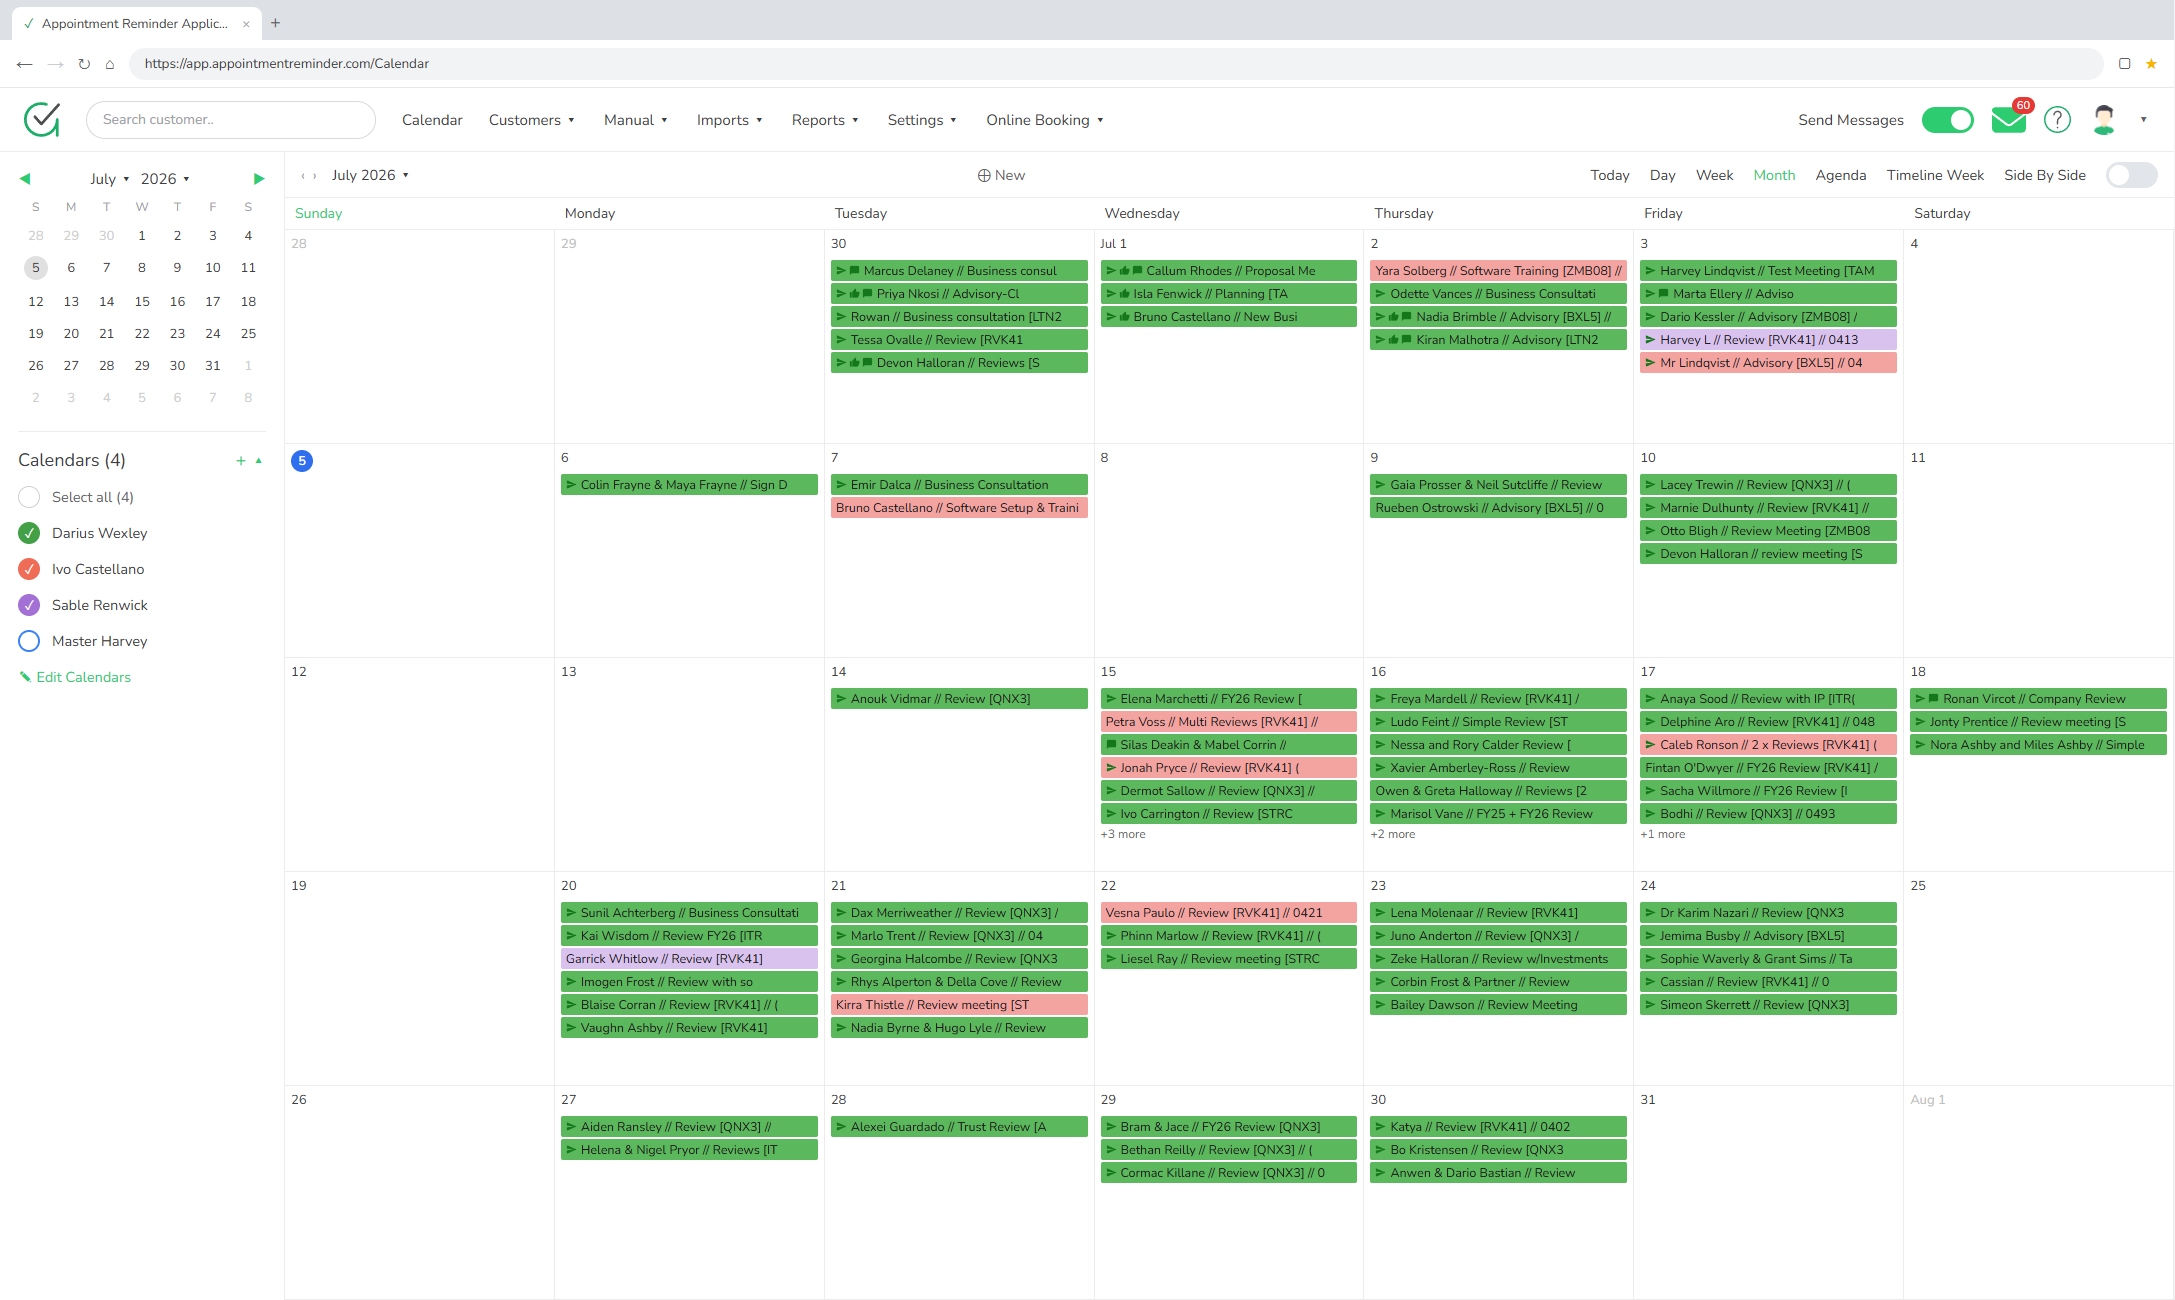Click the New appointment button
Image resolution: width=2175 pixels, height=1300 pixels.
[1001, 176]
